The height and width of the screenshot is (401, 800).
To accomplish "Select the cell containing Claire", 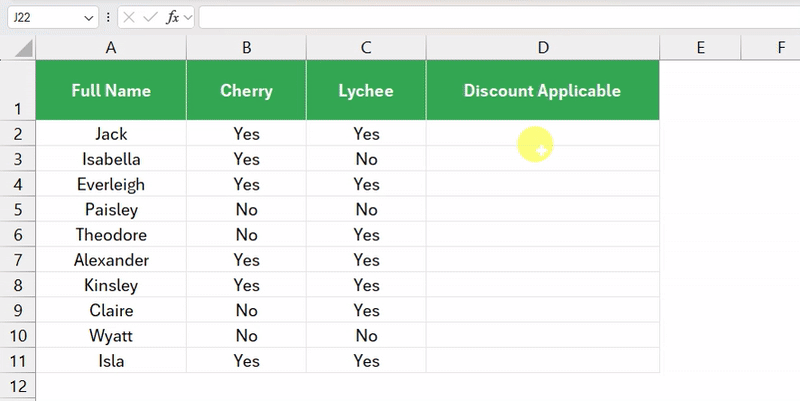I will click(x=111, y=310).
